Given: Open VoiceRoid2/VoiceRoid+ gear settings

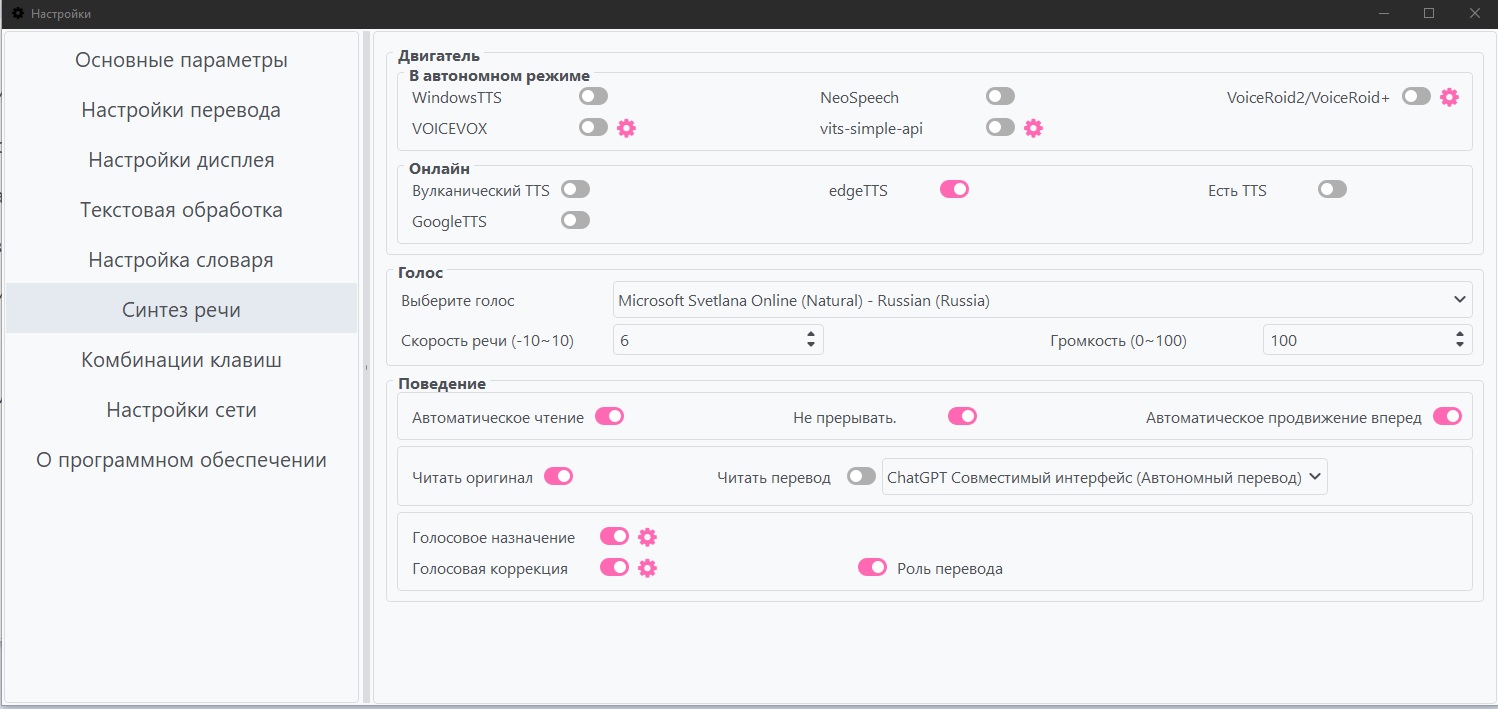Looking at the screenshot, I should coord(1449,97).
